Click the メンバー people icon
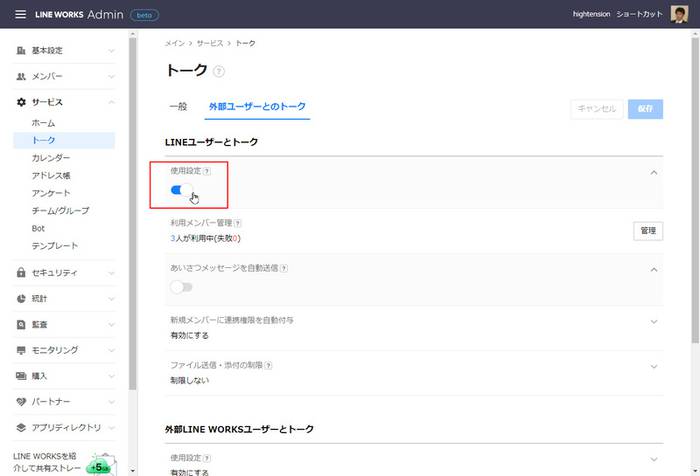This screenshot has height=476, width=700. (x=21, y=76)
